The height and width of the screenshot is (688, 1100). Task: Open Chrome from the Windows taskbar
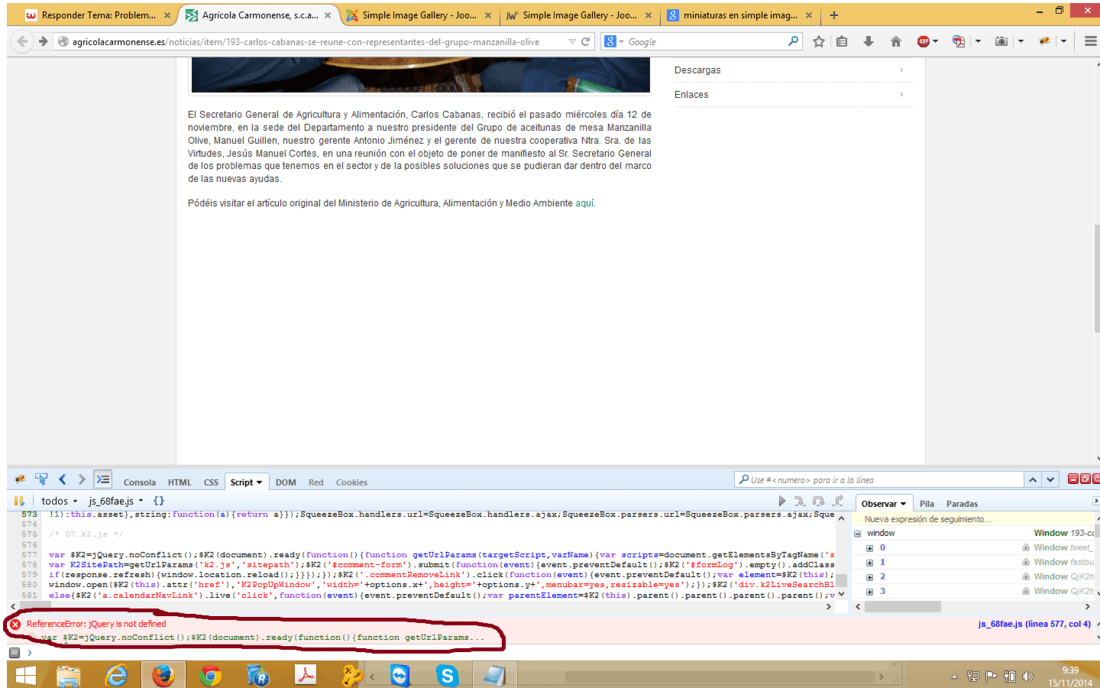(x=210, y=675)
